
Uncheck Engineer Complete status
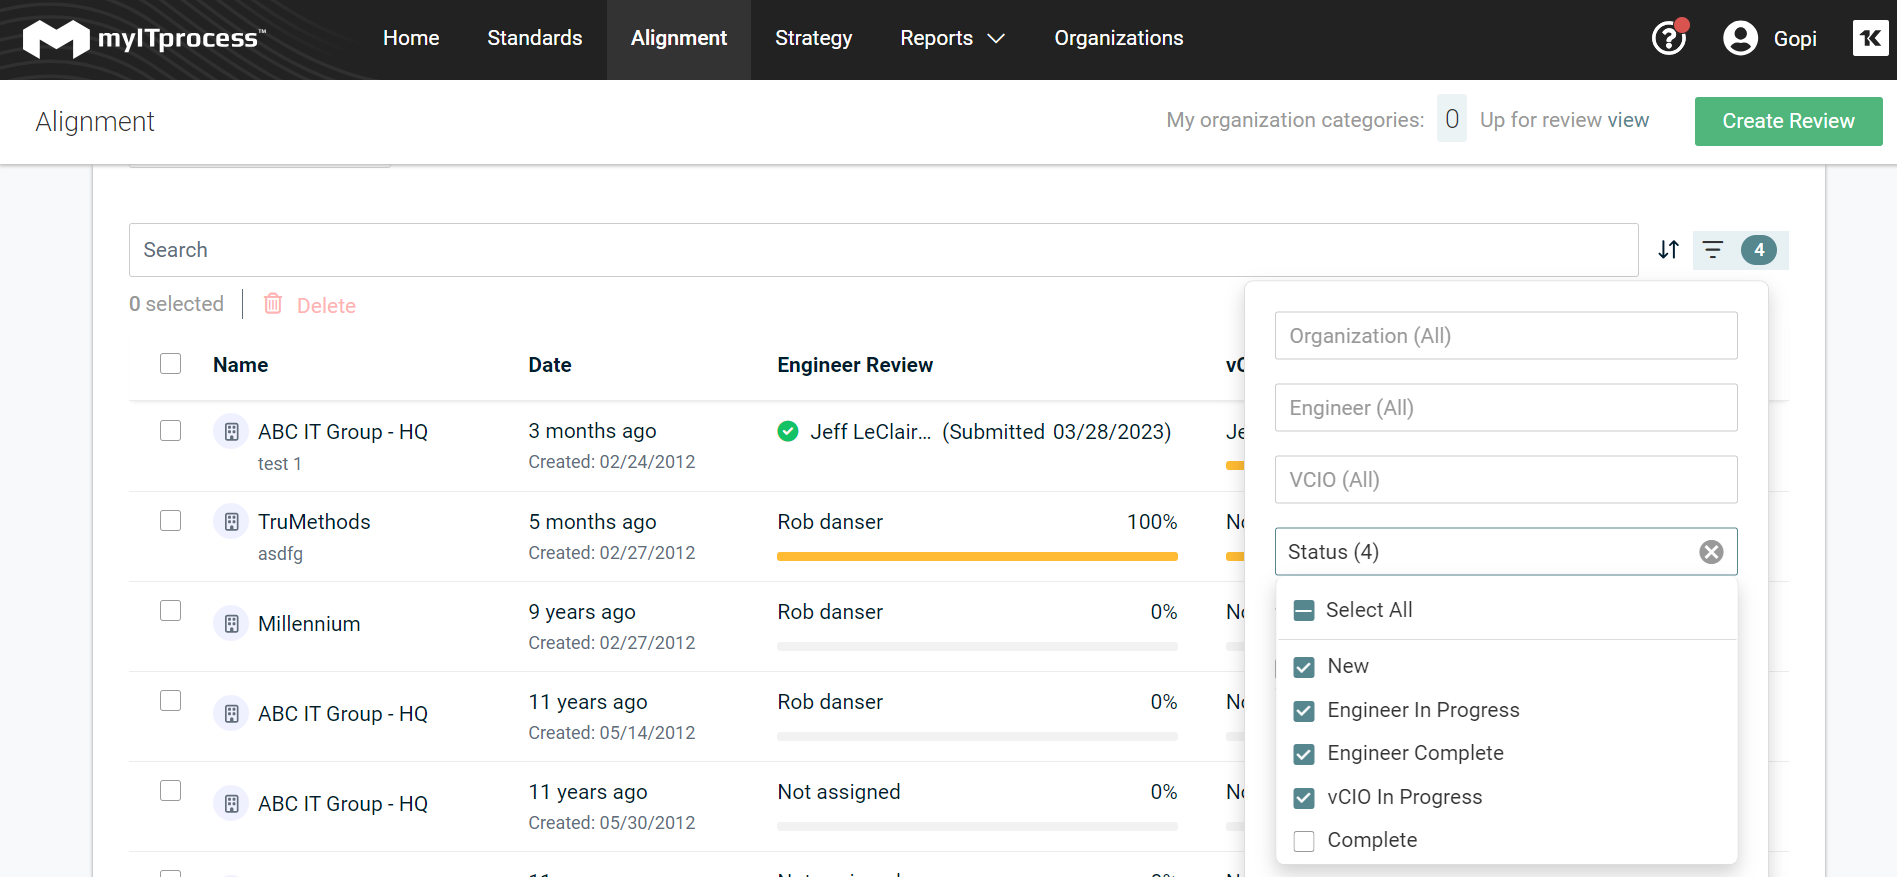(x=1304, y=754)
